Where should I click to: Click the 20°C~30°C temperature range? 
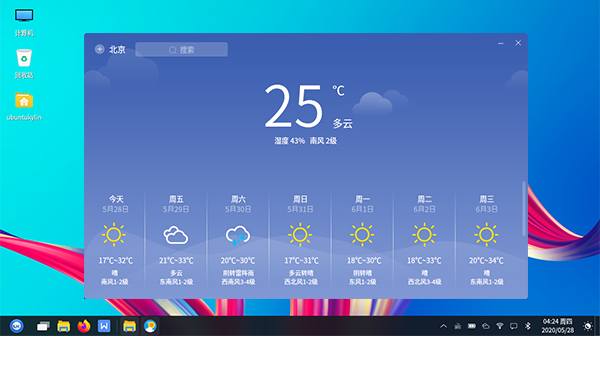point(238,261)
